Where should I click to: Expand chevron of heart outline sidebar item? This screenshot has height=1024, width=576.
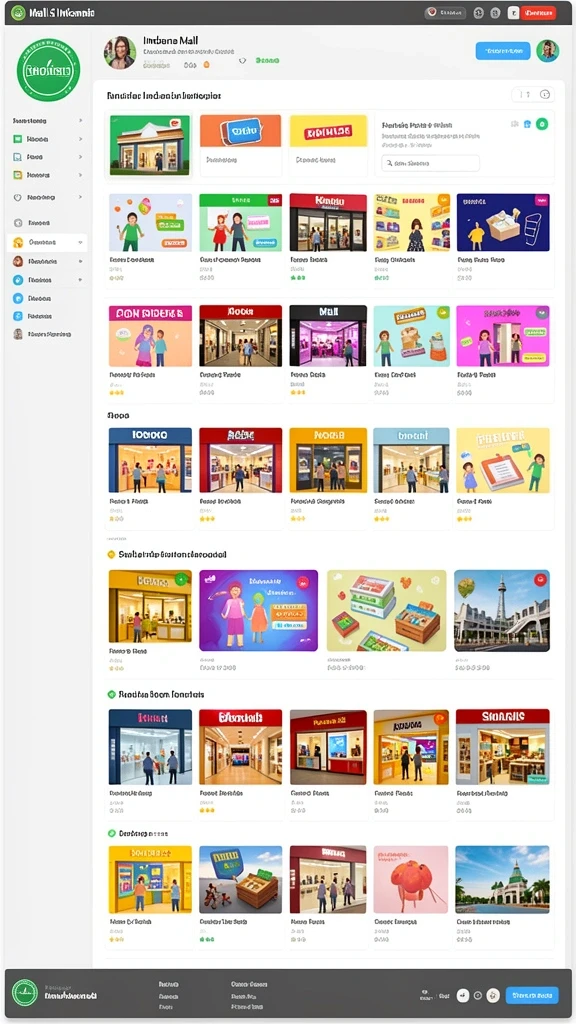(x=80, y=197)
